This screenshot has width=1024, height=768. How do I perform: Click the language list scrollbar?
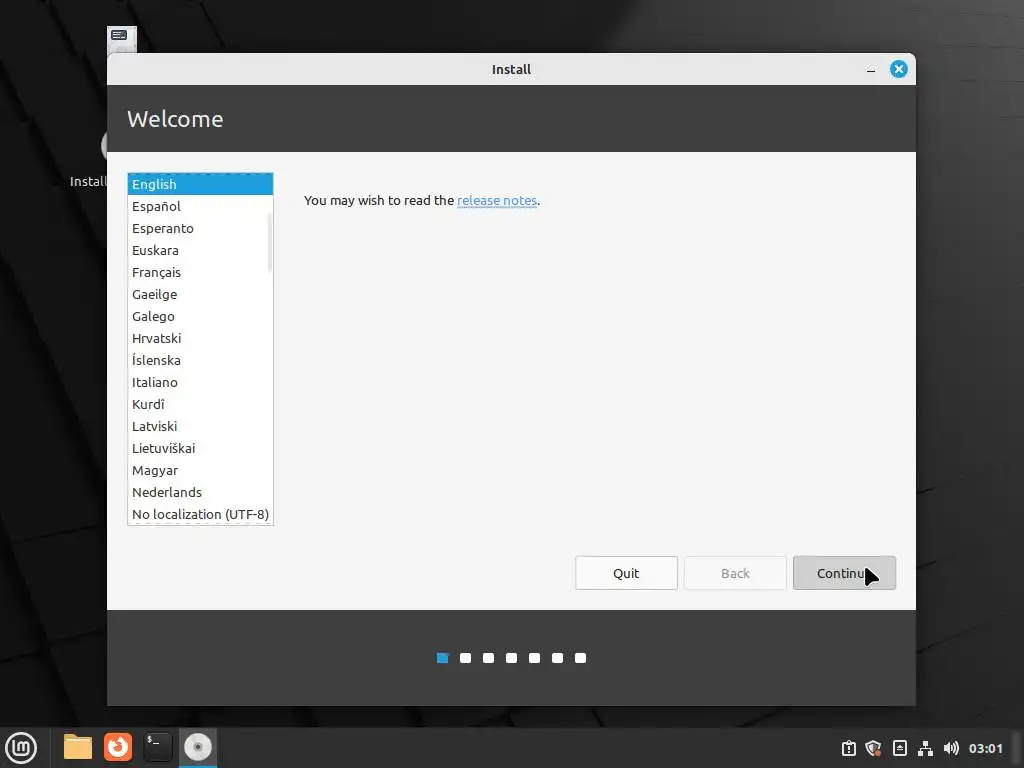click(x=270, y=243)
